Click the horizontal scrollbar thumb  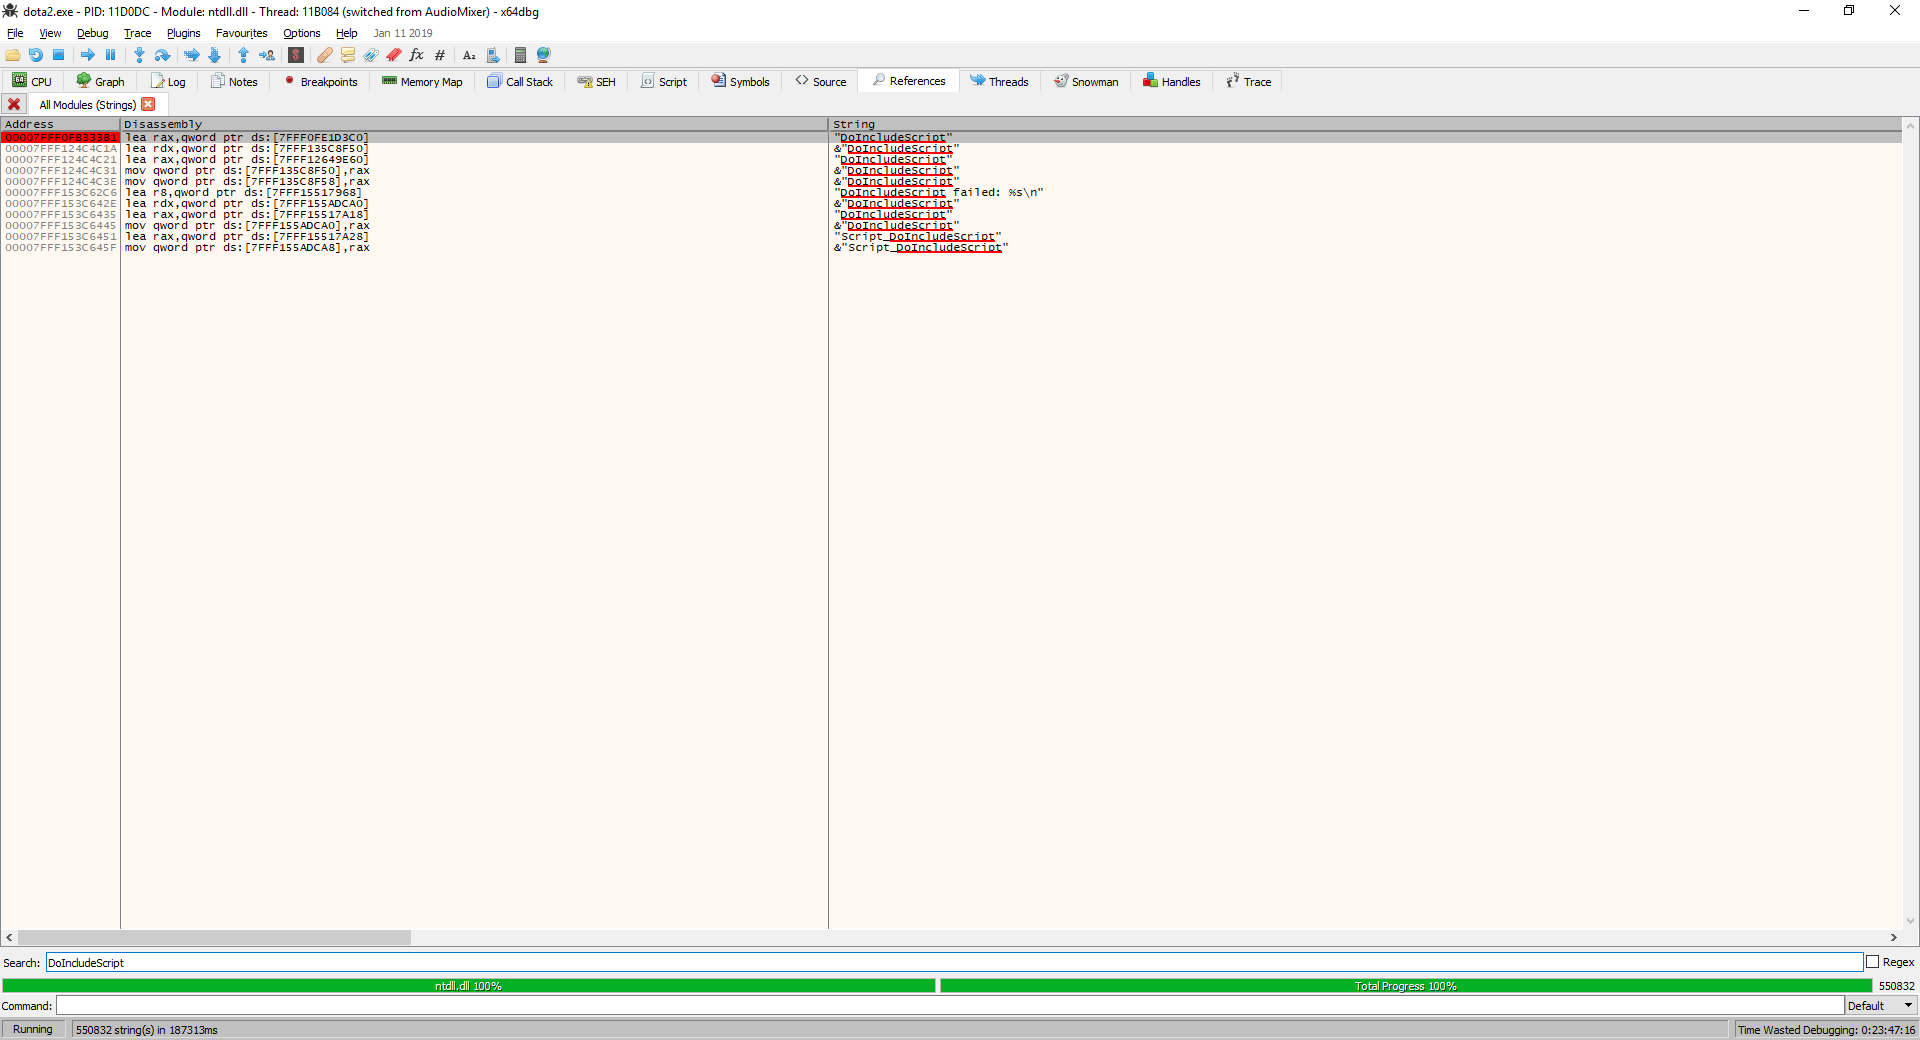pyautogui.click(x=214, y=937)
